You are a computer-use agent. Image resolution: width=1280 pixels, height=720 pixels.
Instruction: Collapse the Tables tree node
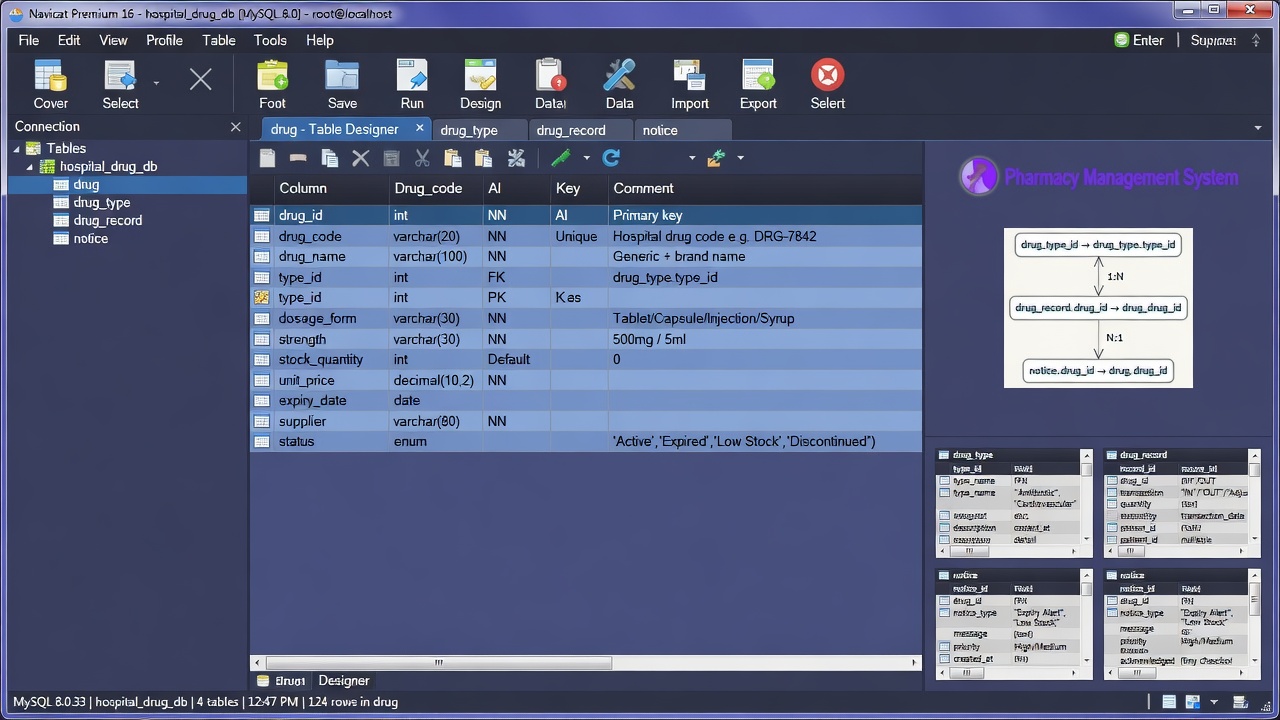17,149
